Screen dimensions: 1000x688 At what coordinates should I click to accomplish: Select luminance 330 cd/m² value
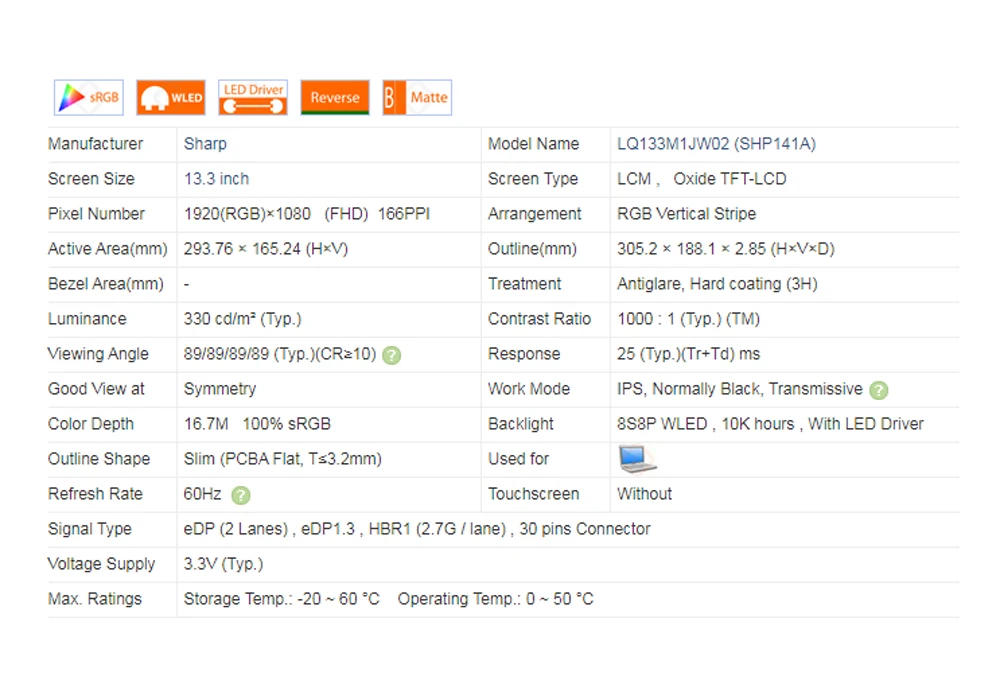tap(242, 319)
